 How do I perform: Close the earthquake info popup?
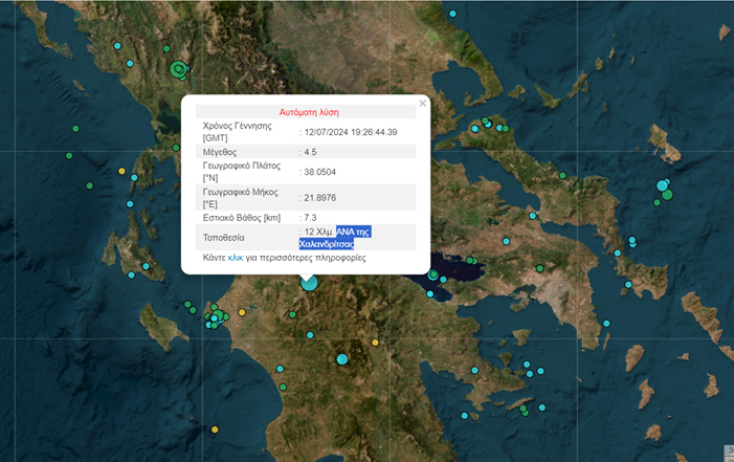(422, 103)
